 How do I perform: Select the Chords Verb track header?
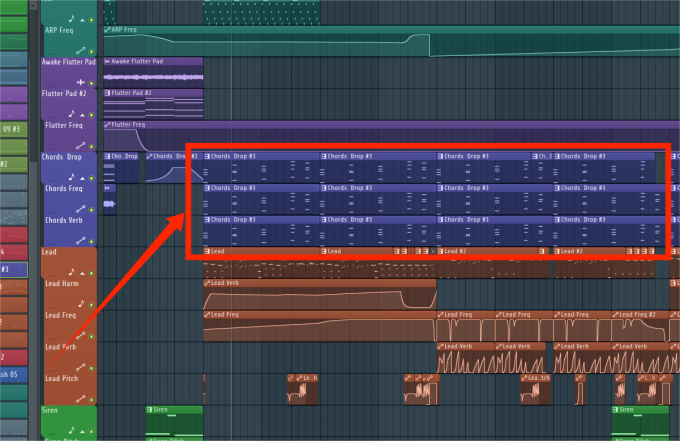click(x=70, y=231)
